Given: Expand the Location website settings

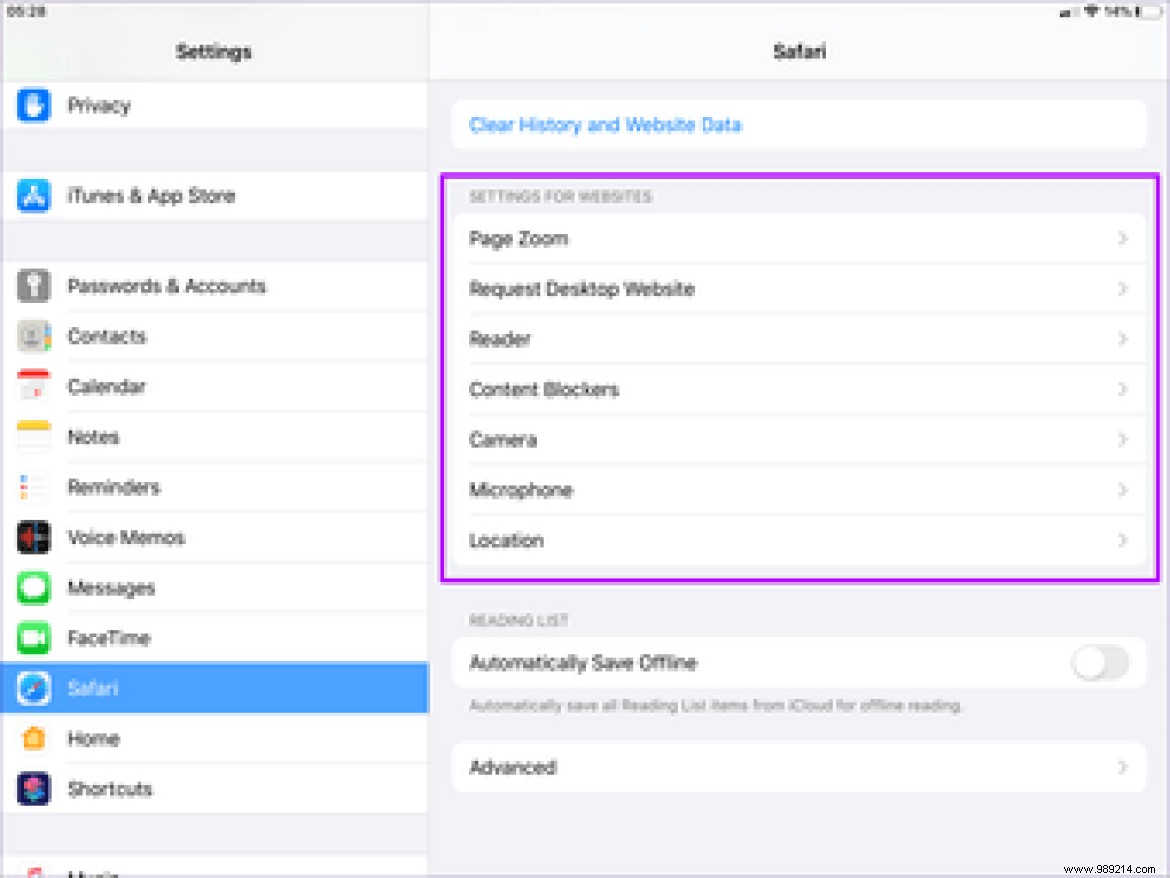Looking at the screenshot, I should (798, 540).
